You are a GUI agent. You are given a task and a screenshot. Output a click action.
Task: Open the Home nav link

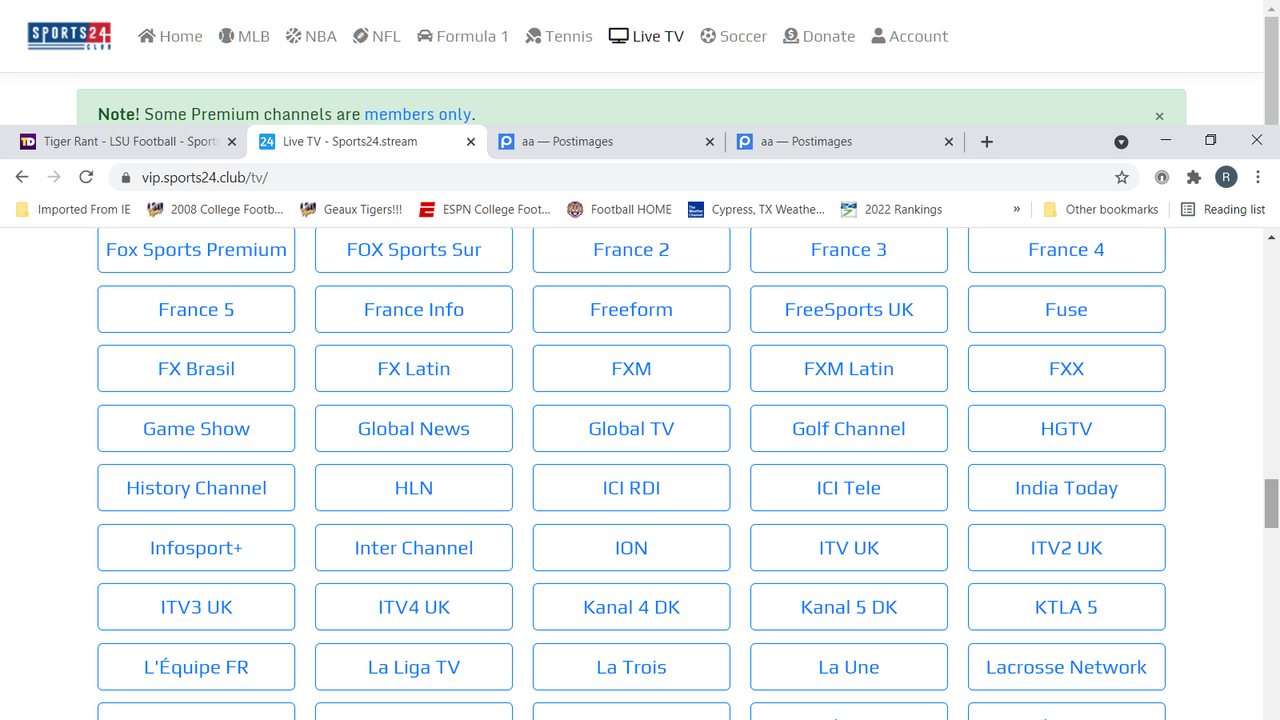point(170,36)
